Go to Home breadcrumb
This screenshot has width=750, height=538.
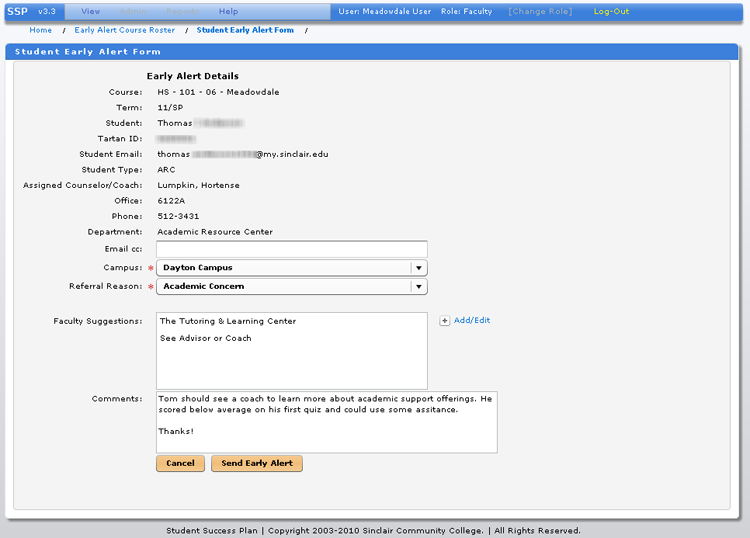click(40, 30)
